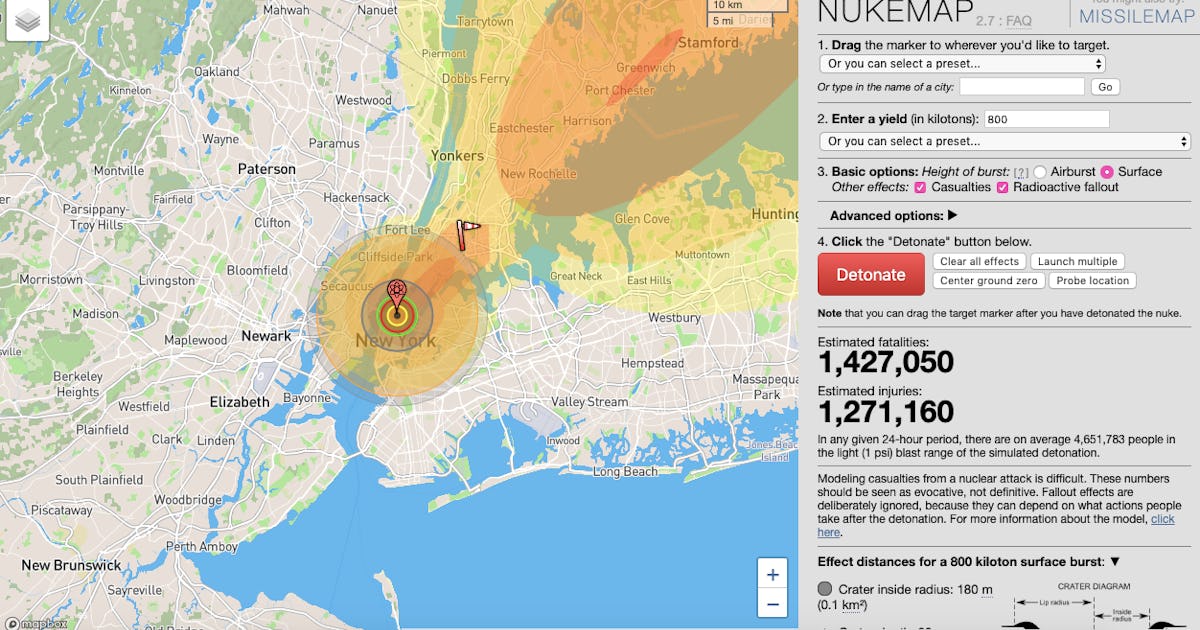Zoom out using the minus map control

click(772, 604)
